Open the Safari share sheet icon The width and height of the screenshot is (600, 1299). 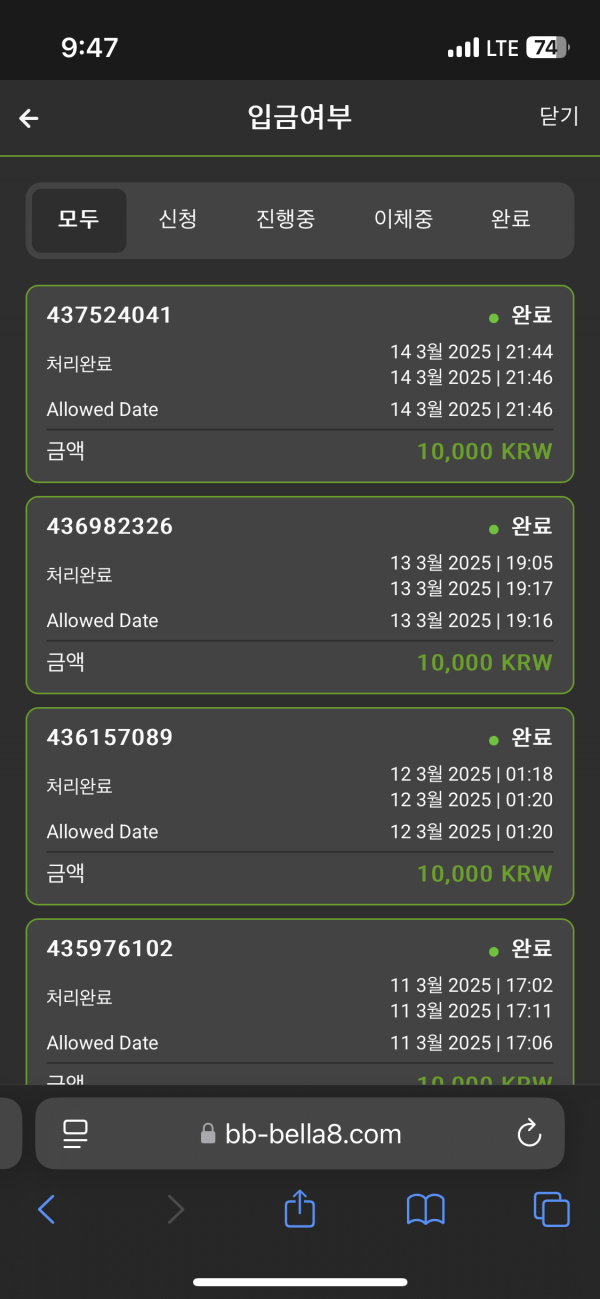click(300, 1210)
